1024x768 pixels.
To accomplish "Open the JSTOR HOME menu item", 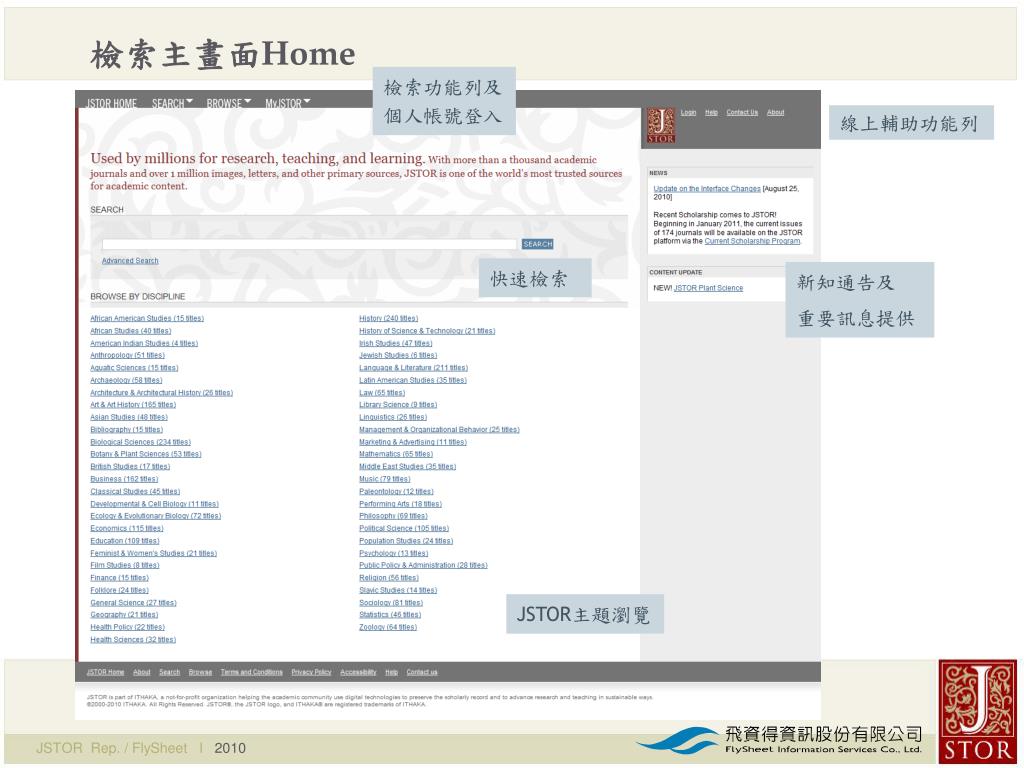I will [112, 103].
